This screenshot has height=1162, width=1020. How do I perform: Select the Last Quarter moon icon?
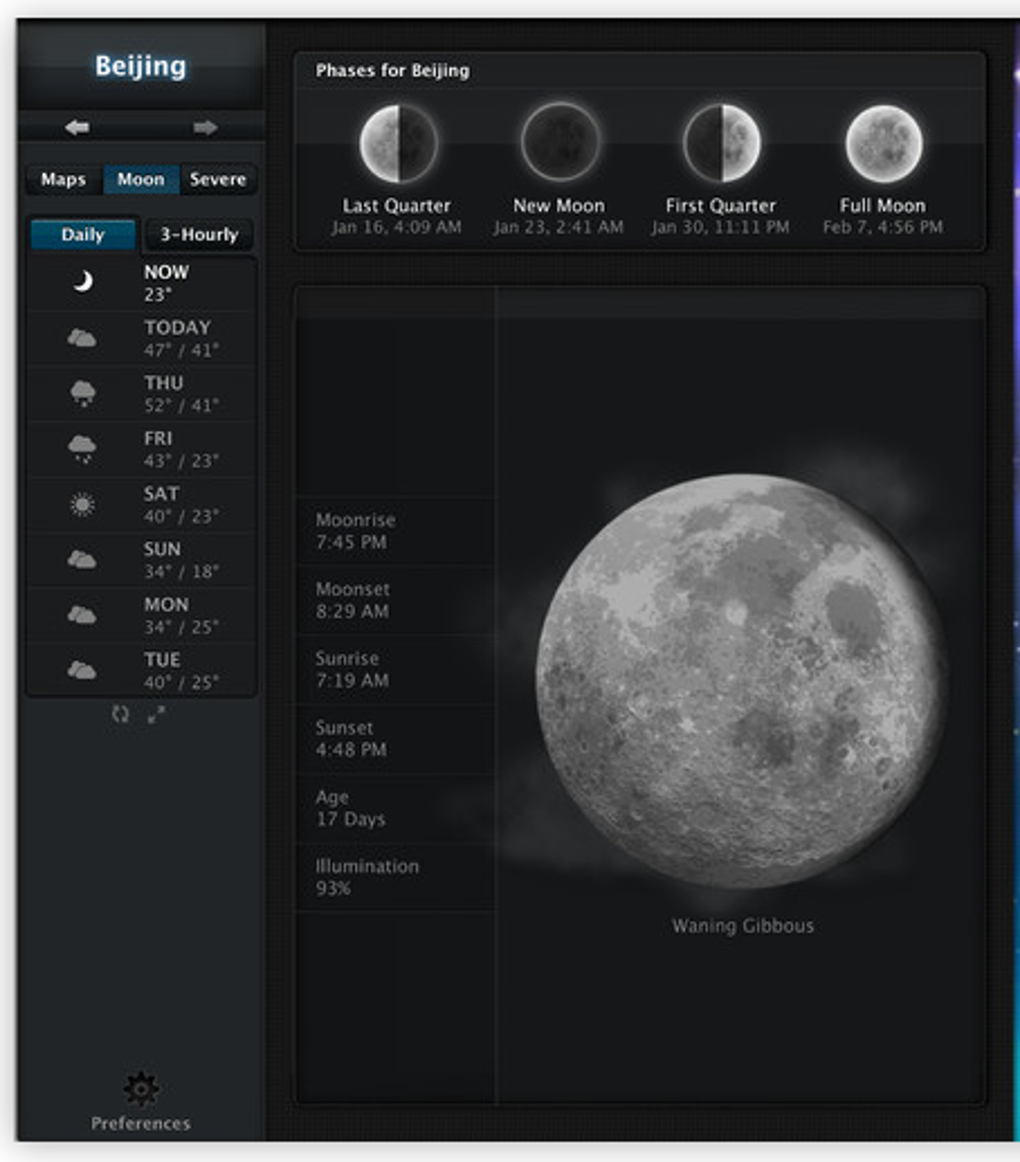399,143
